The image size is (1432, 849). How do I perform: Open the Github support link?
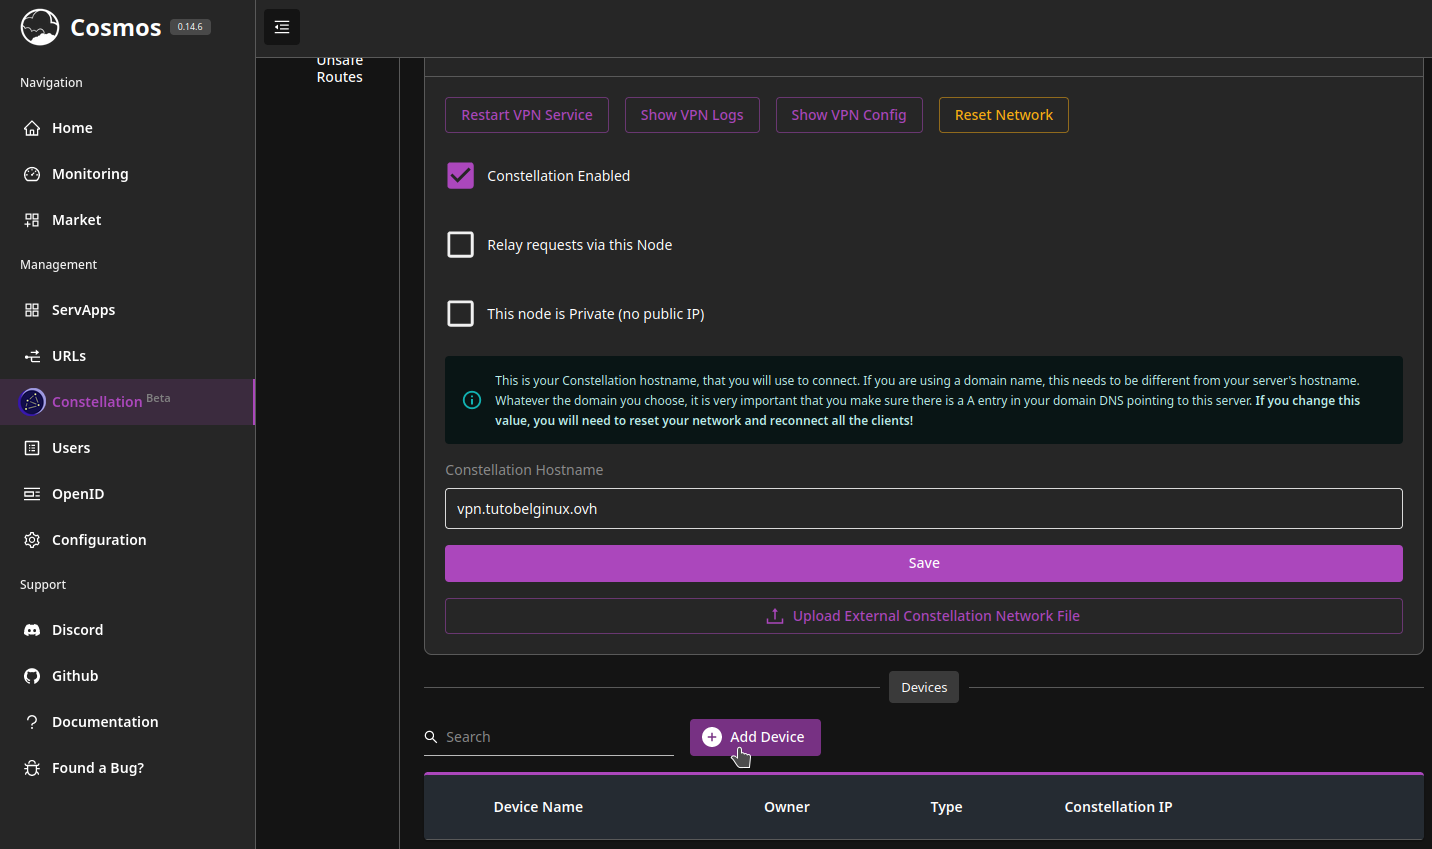(127, 676)
